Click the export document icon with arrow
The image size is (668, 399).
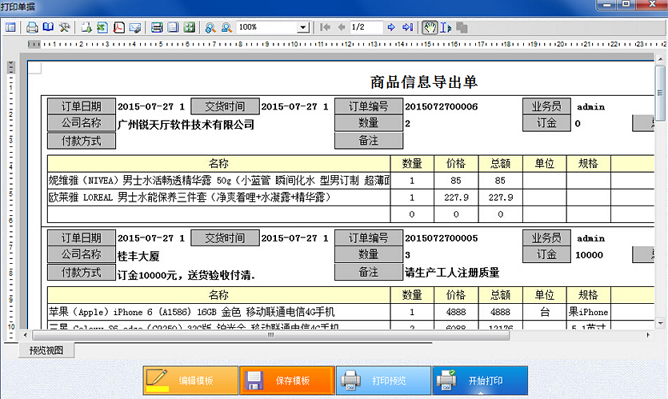tap(86, 28)
